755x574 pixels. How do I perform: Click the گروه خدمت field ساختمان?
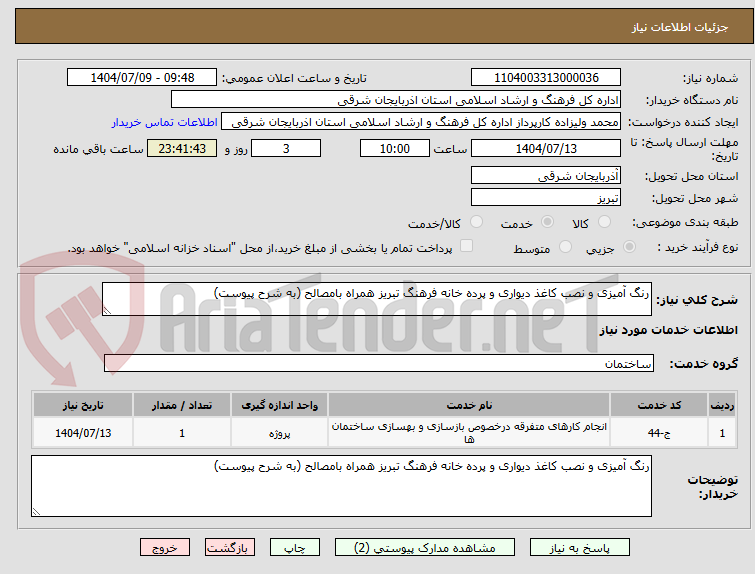(x=378, y=364)
